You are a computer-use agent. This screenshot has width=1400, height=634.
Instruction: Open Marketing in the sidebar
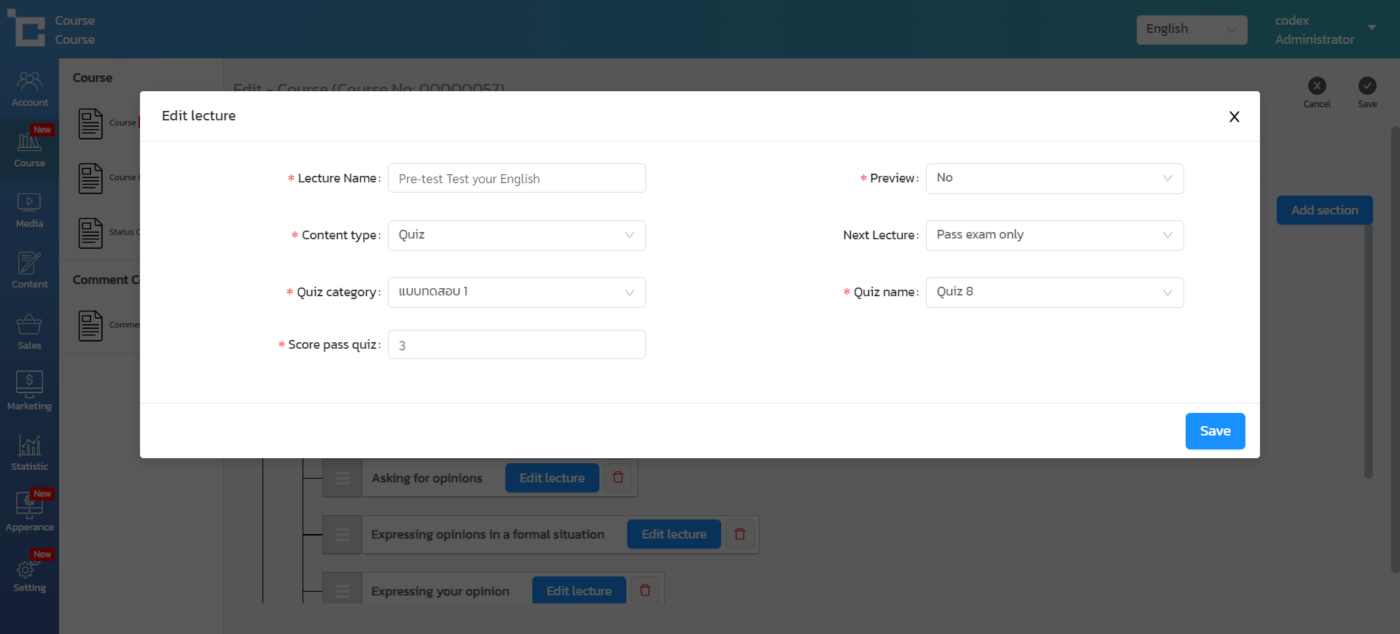click(29, 393)
